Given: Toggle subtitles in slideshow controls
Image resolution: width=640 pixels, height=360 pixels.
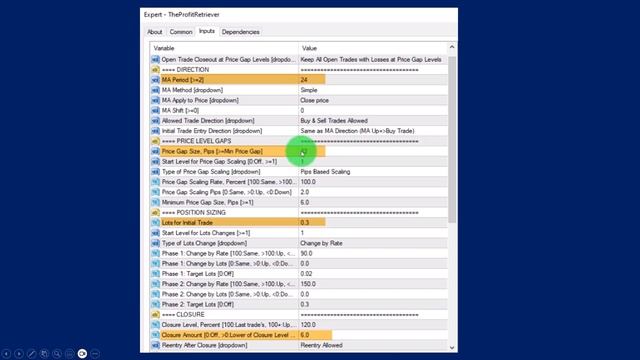Looking at the screenshot, I should (69, 354).
